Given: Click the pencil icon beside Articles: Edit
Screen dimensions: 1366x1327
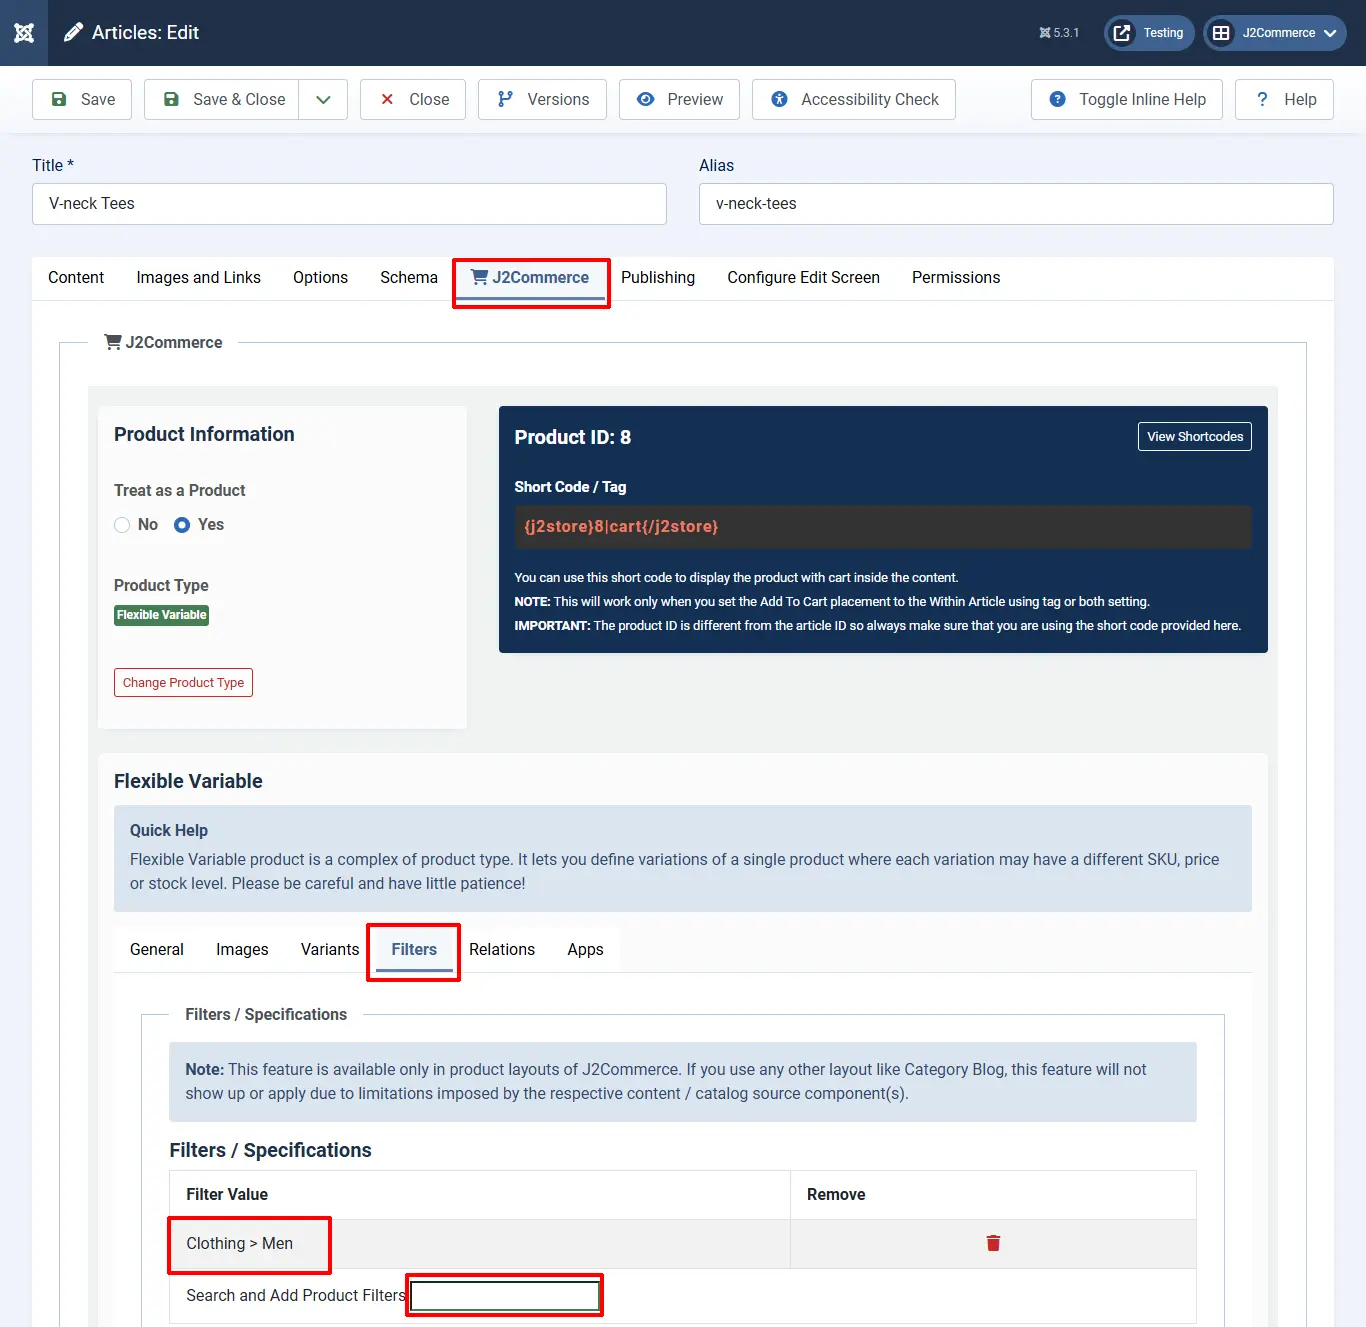Looking at the screenshot, I should [73, 33].
